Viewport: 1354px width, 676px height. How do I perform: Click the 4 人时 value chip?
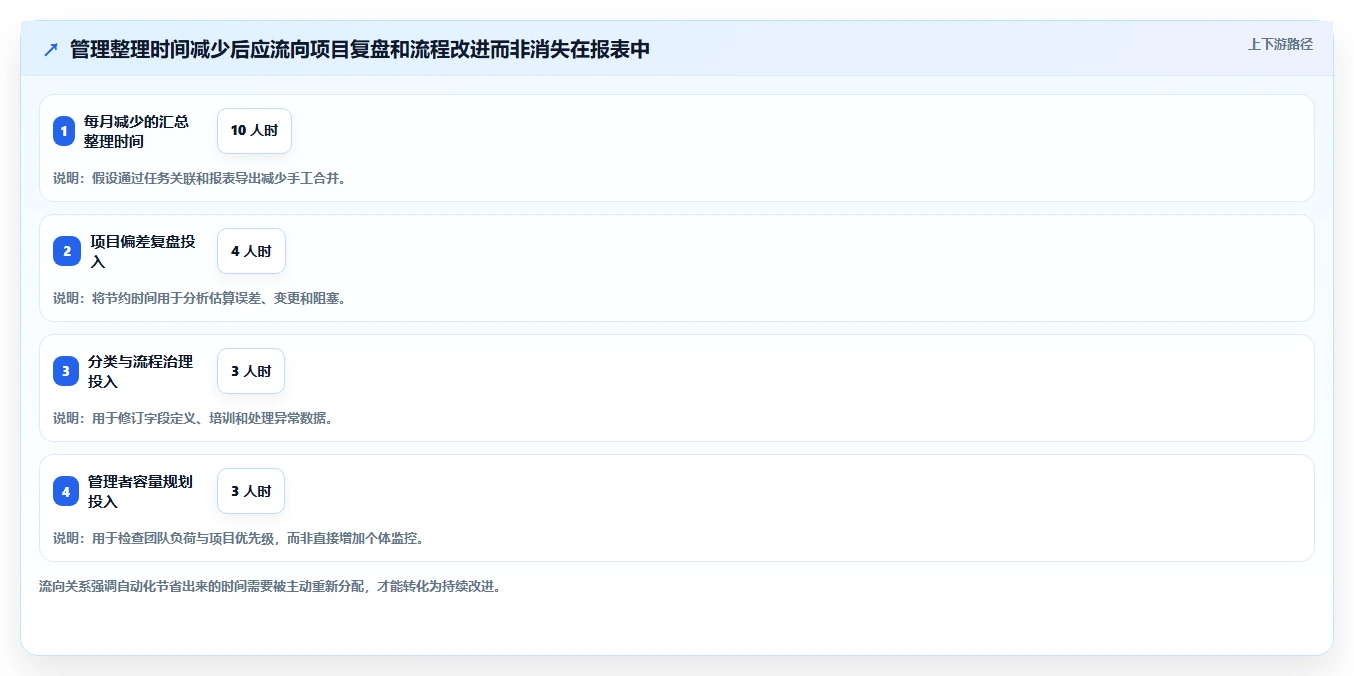(x=251, y=251)
